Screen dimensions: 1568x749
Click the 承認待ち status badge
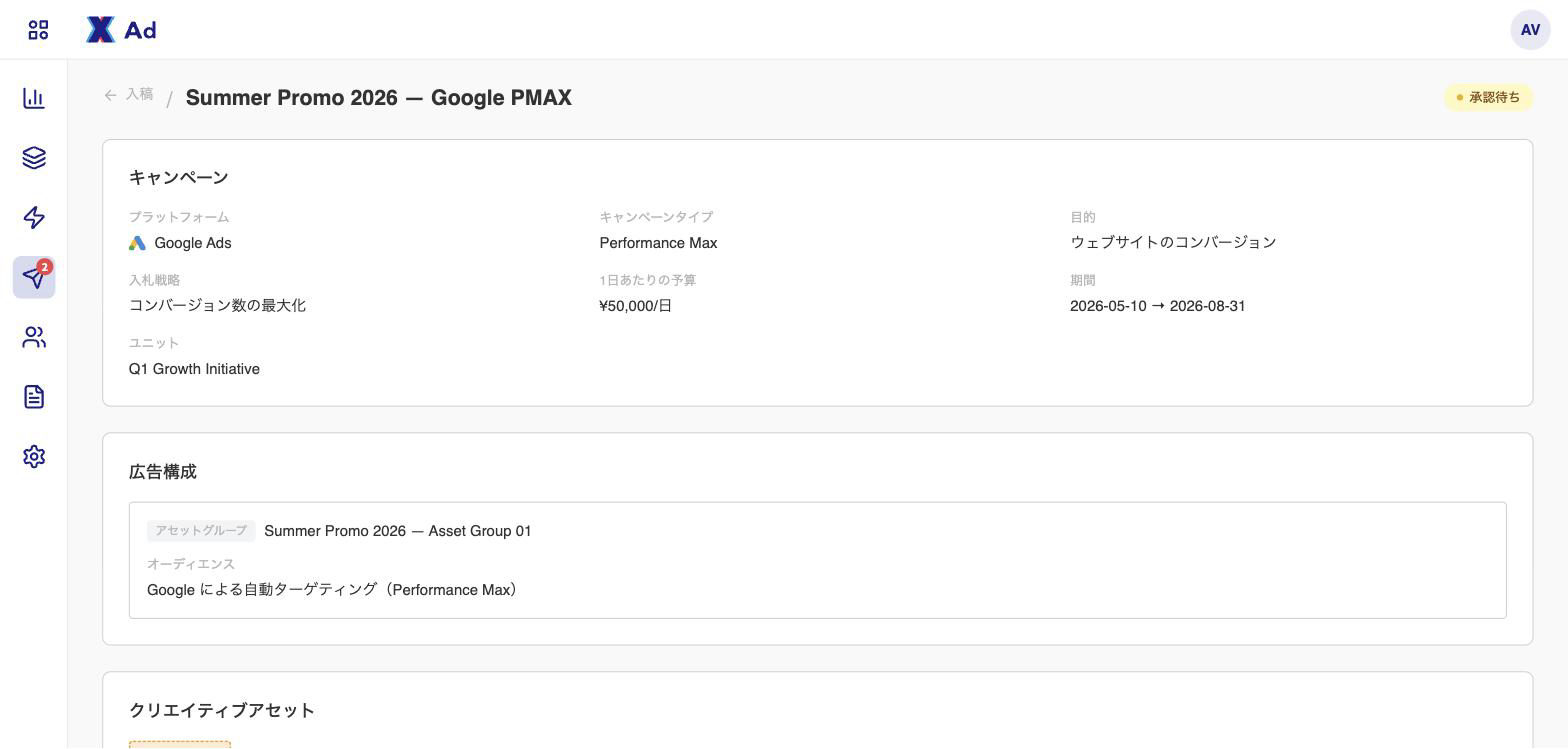[1488, 97]
